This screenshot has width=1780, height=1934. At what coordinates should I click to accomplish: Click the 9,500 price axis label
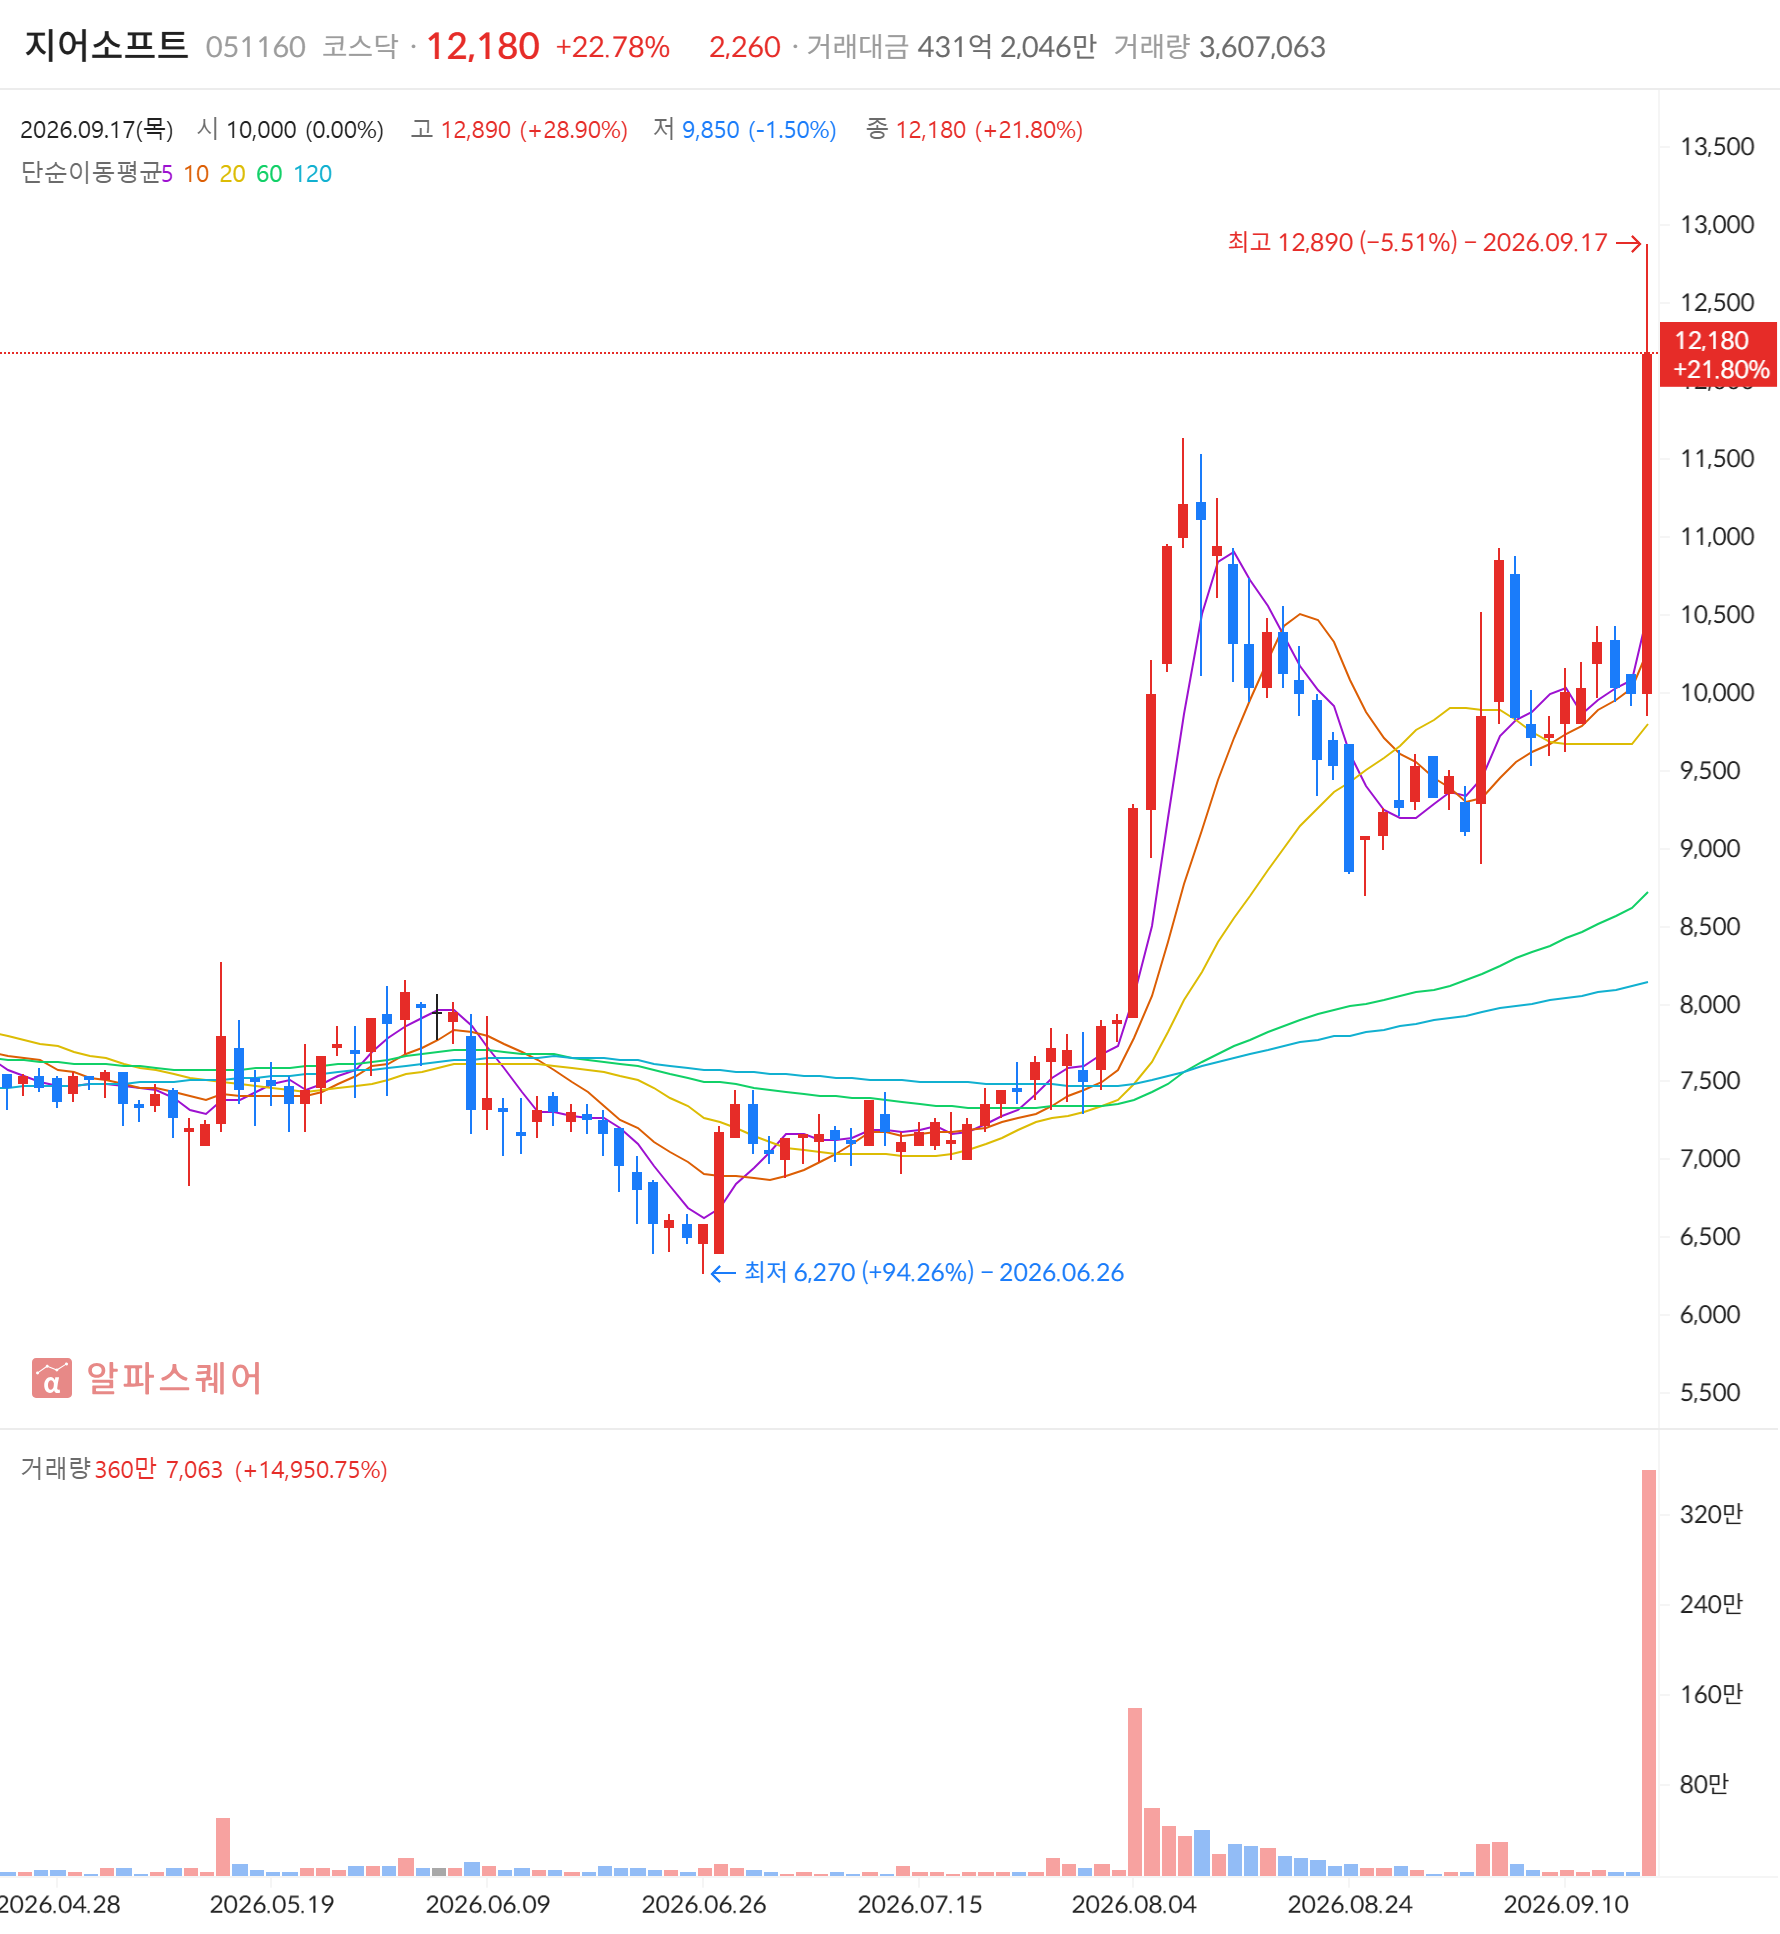point(1710,771)
